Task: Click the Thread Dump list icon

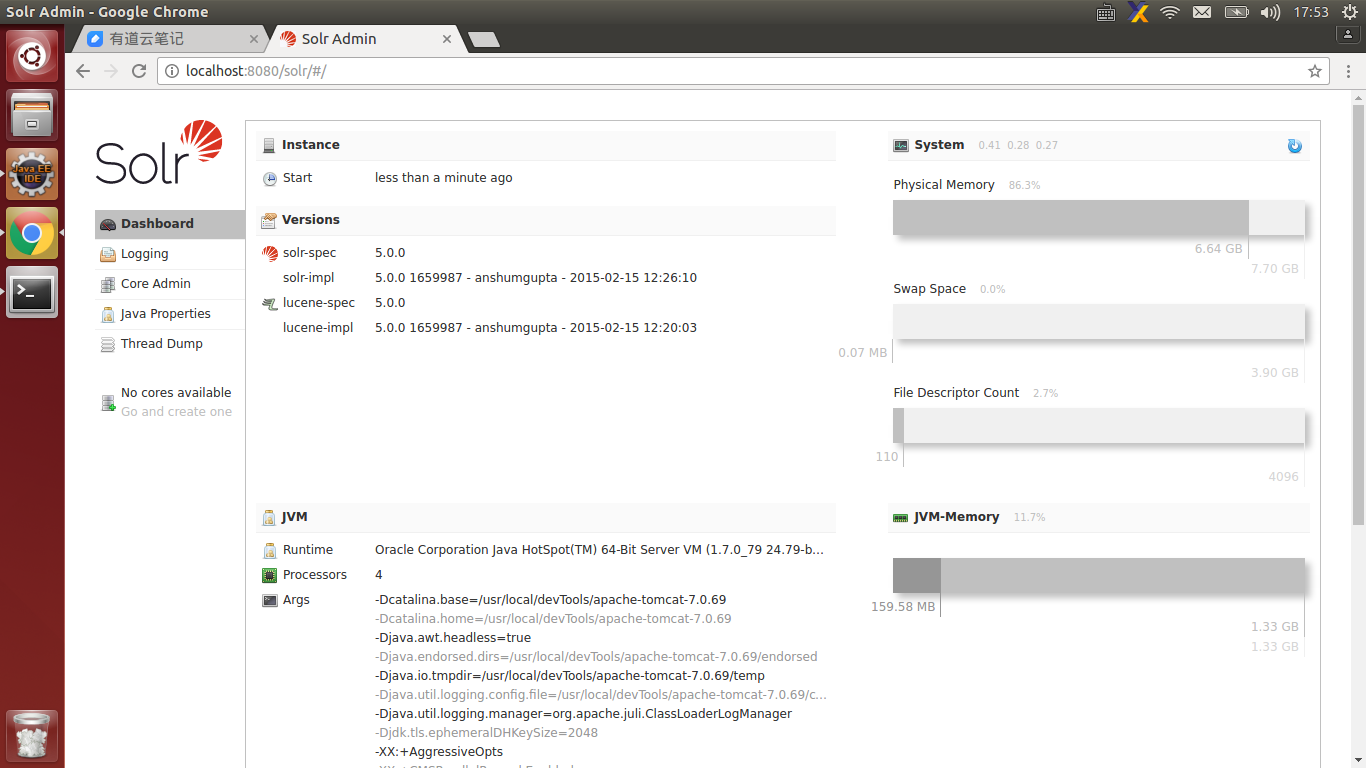Action: (108, 344)
